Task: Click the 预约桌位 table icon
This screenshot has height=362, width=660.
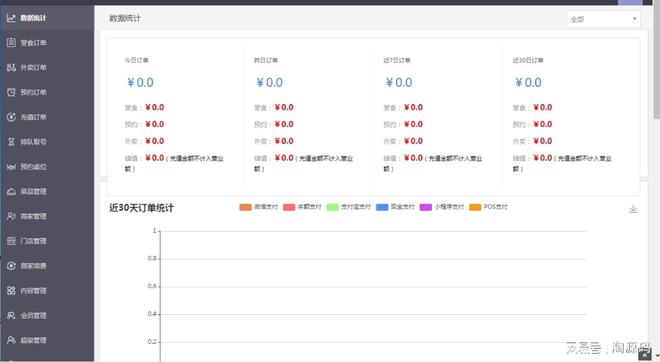Action: pyautogui.click(x=11, y=167)
